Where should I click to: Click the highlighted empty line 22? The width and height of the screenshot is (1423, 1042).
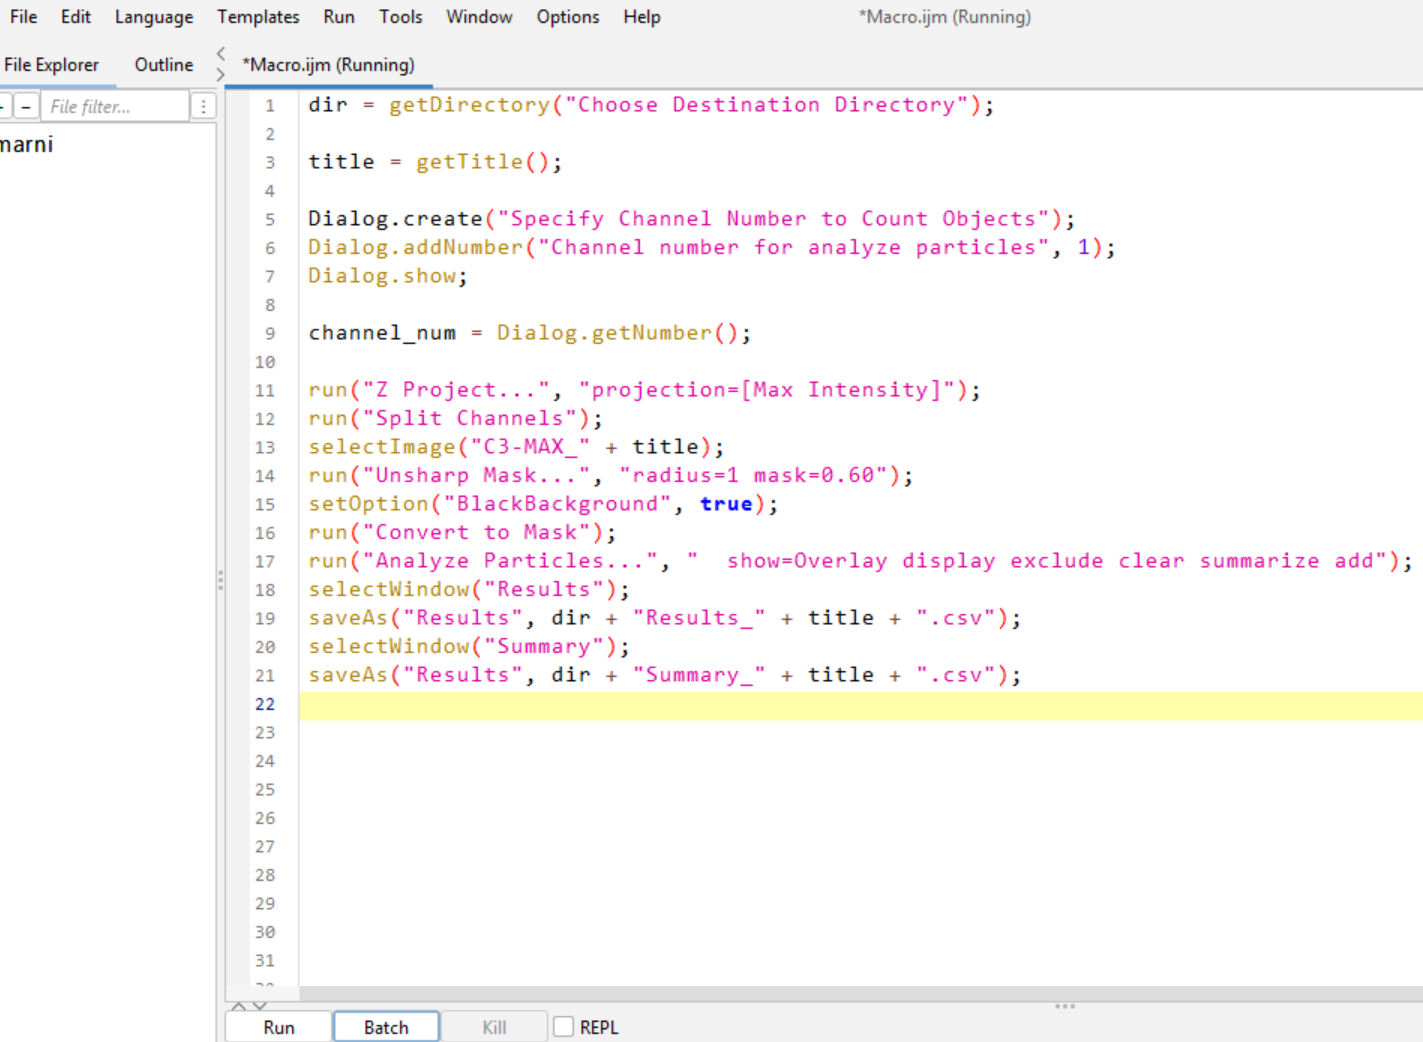coord(860,705)
